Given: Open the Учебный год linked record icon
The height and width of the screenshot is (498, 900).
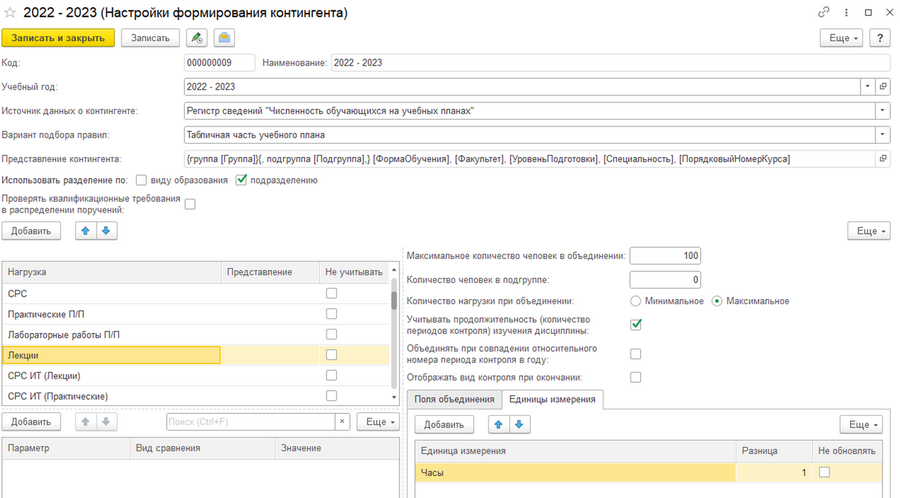Looking at the screenshot, I should [883, 87].
